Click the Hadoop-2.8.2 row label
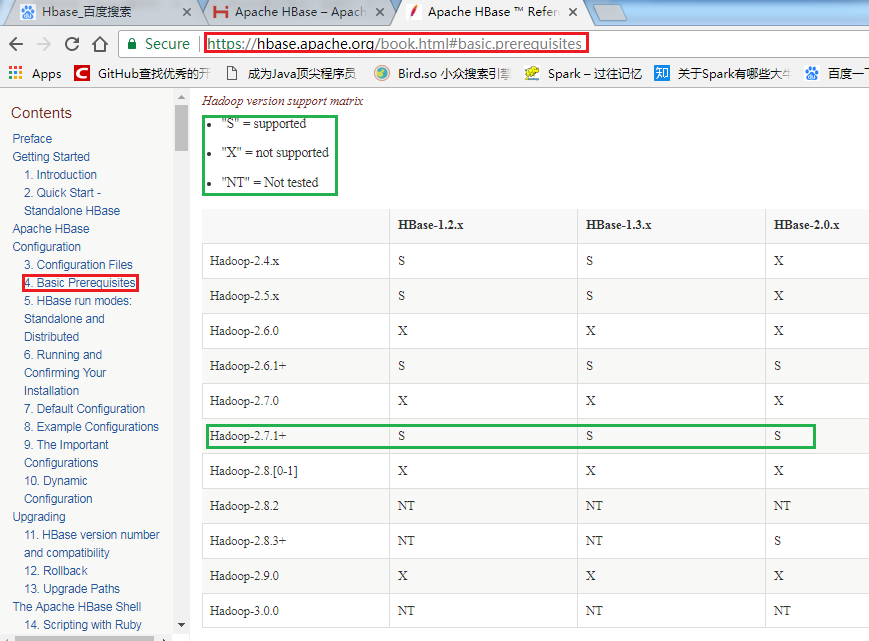Screen dimensions: 869x641 244,506
